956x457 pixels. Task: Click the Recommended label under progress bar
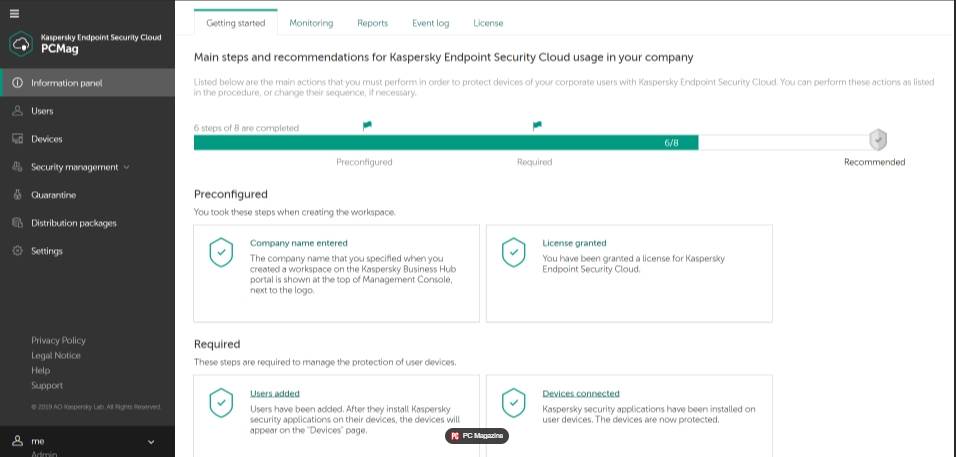click(x=874, y=162)
